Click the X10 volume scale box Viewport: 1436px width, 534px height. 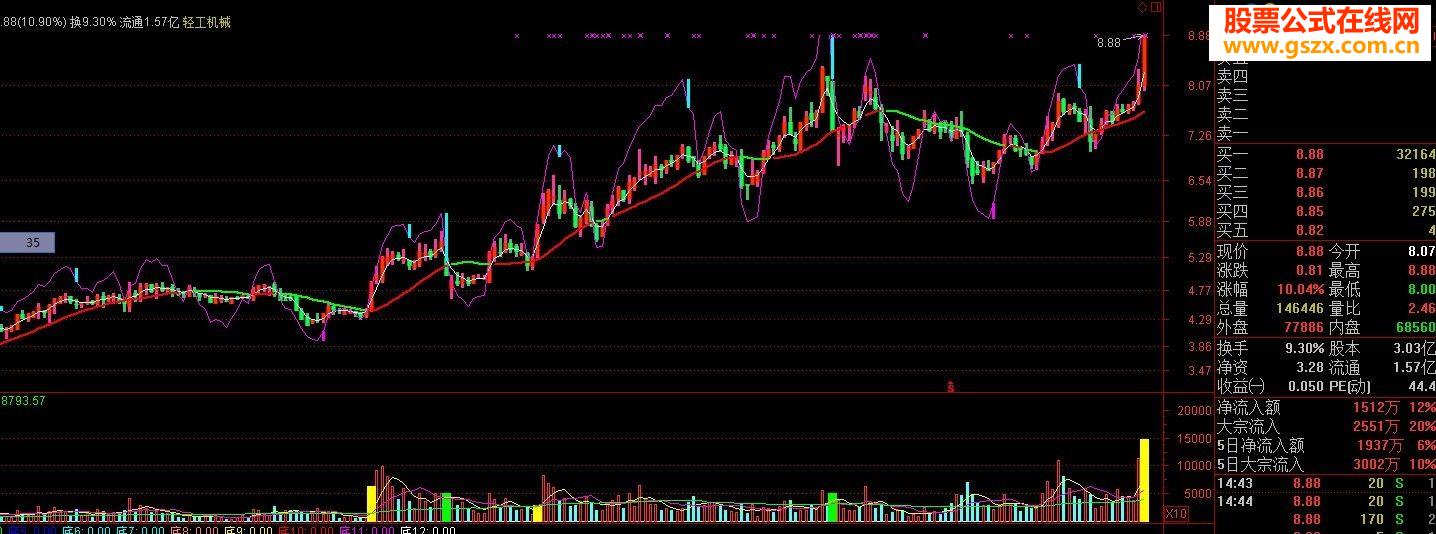1177,514
